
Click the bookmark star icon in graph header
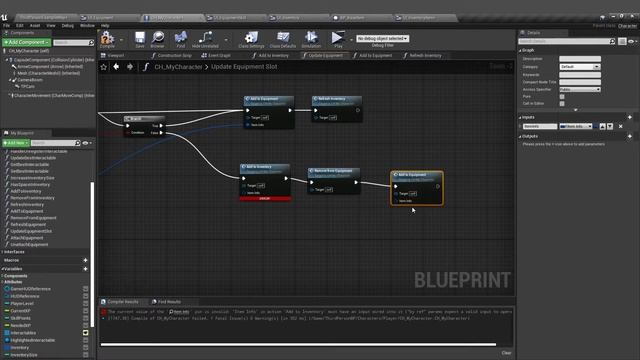104,67
